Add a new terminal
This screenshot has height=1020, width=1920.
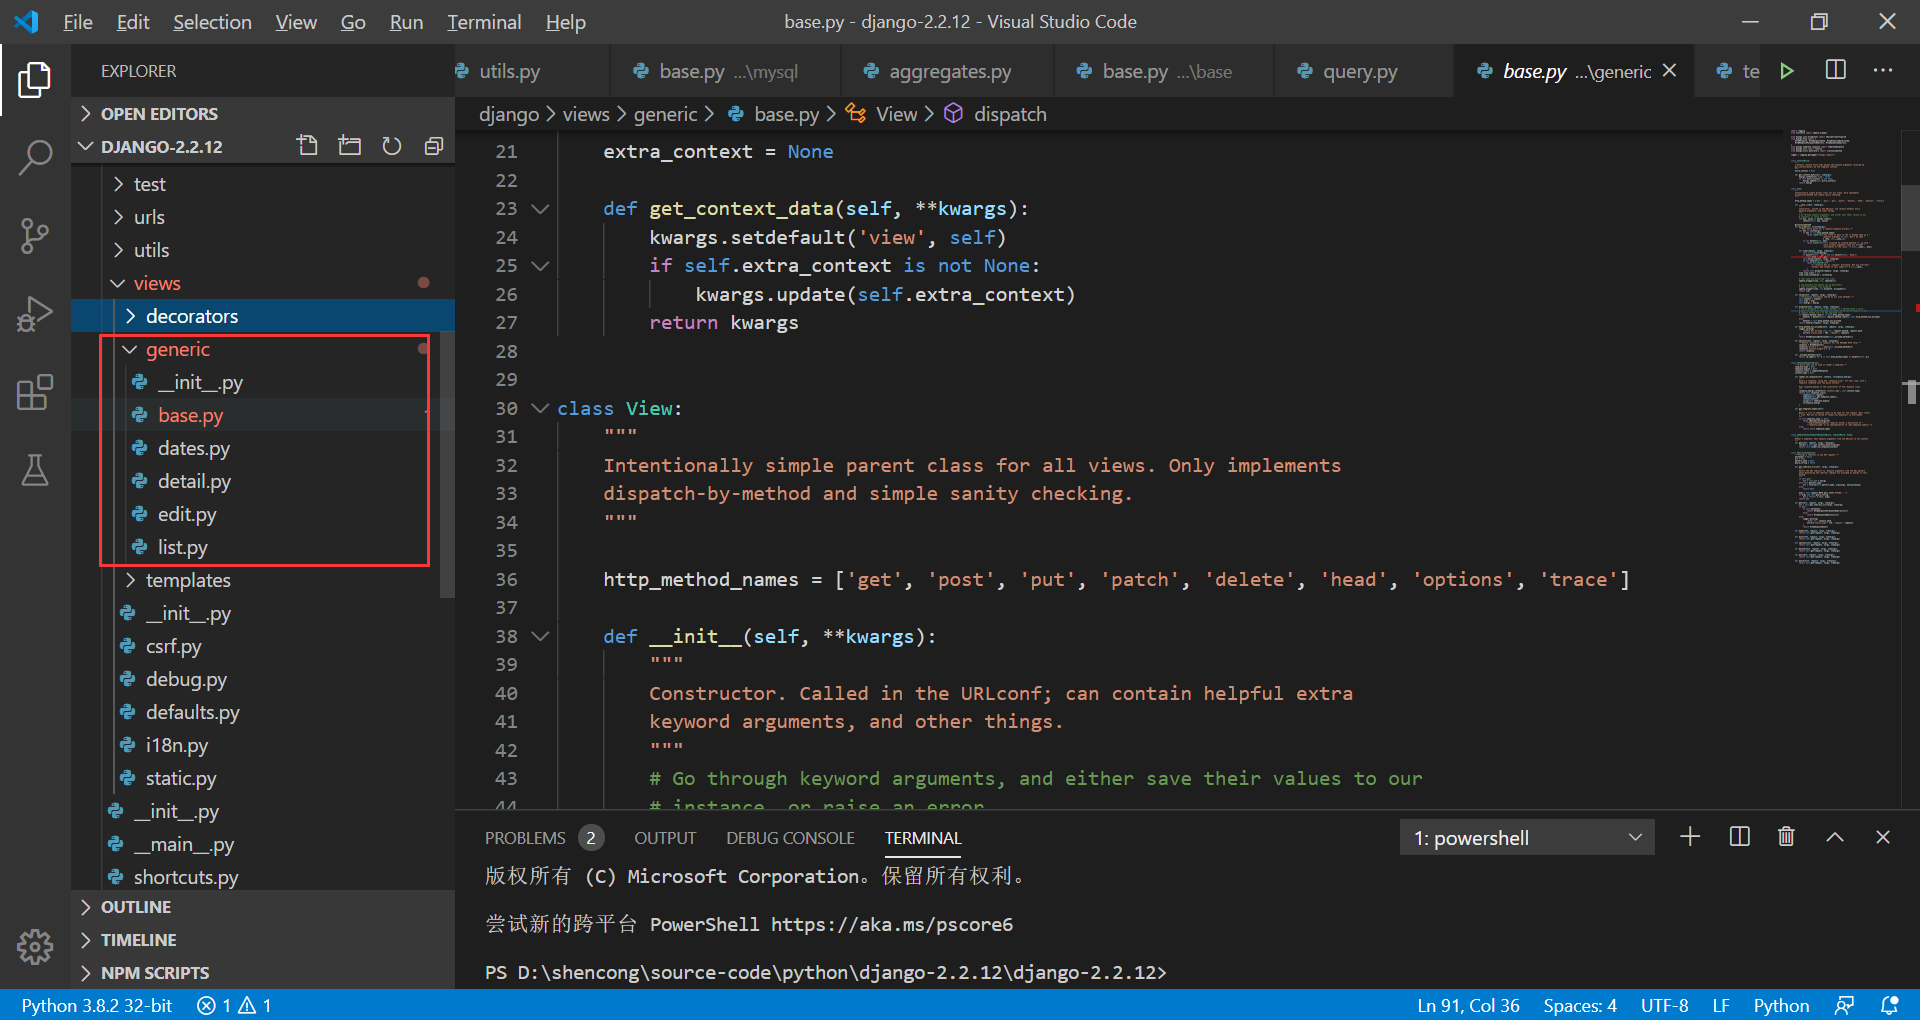click(x=1690, y=837)
